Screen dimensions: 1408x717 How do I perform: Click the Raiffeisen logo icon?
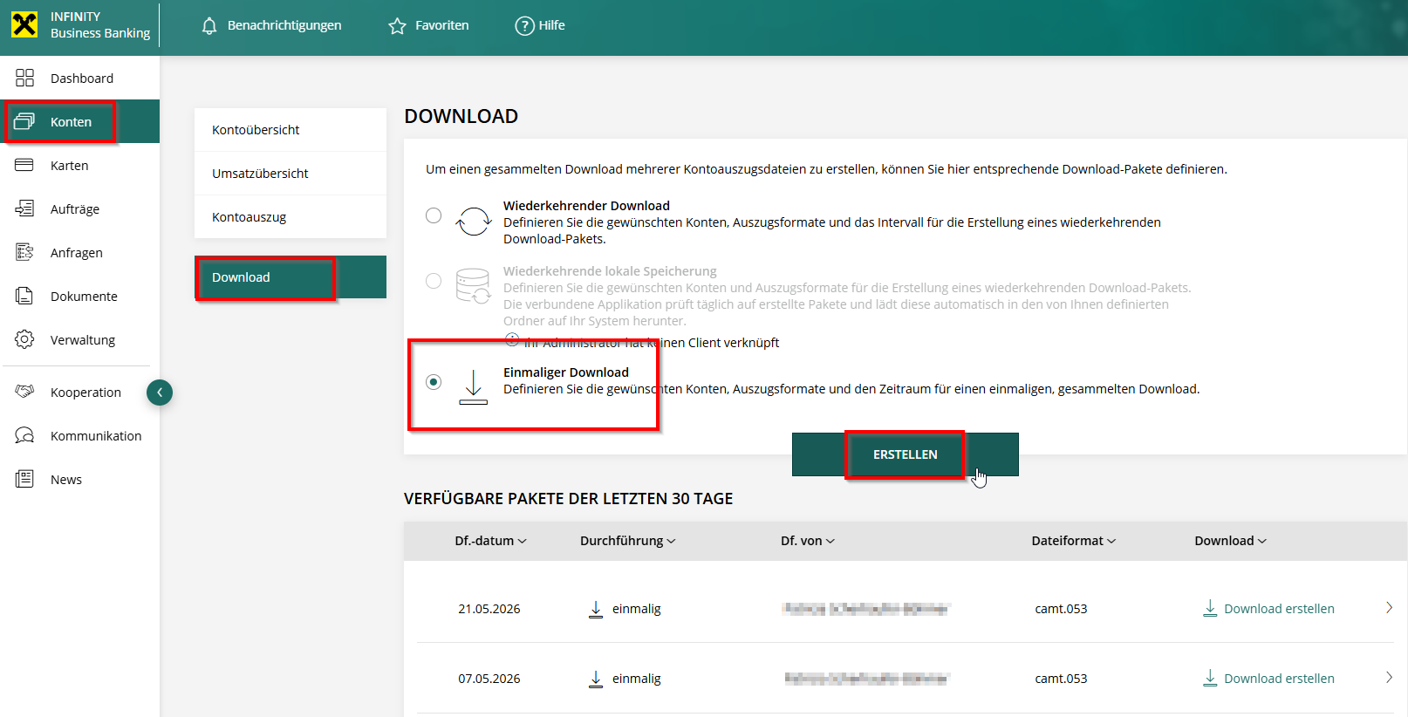pos(25,25)
